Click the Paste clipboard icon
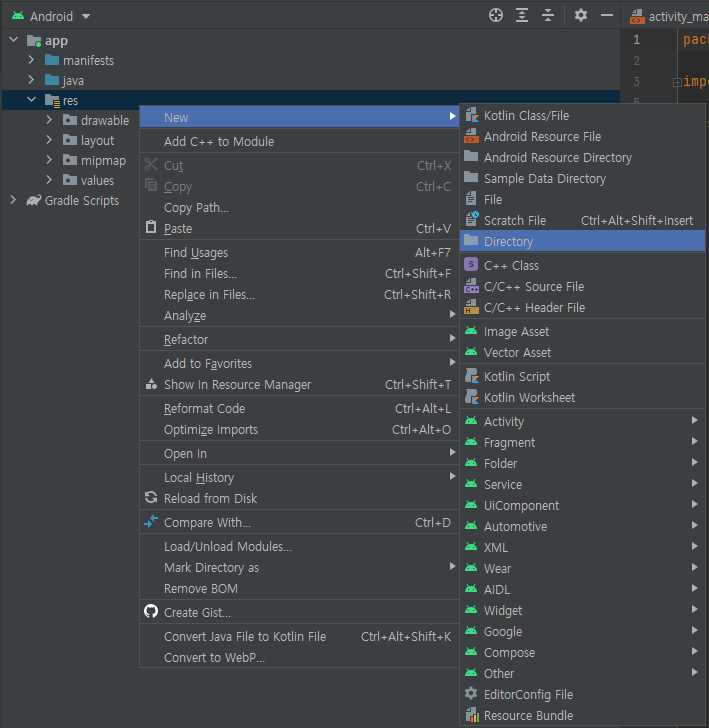This screenshot has height=728, width=709. pyautogui.click(x=151, y=228)
